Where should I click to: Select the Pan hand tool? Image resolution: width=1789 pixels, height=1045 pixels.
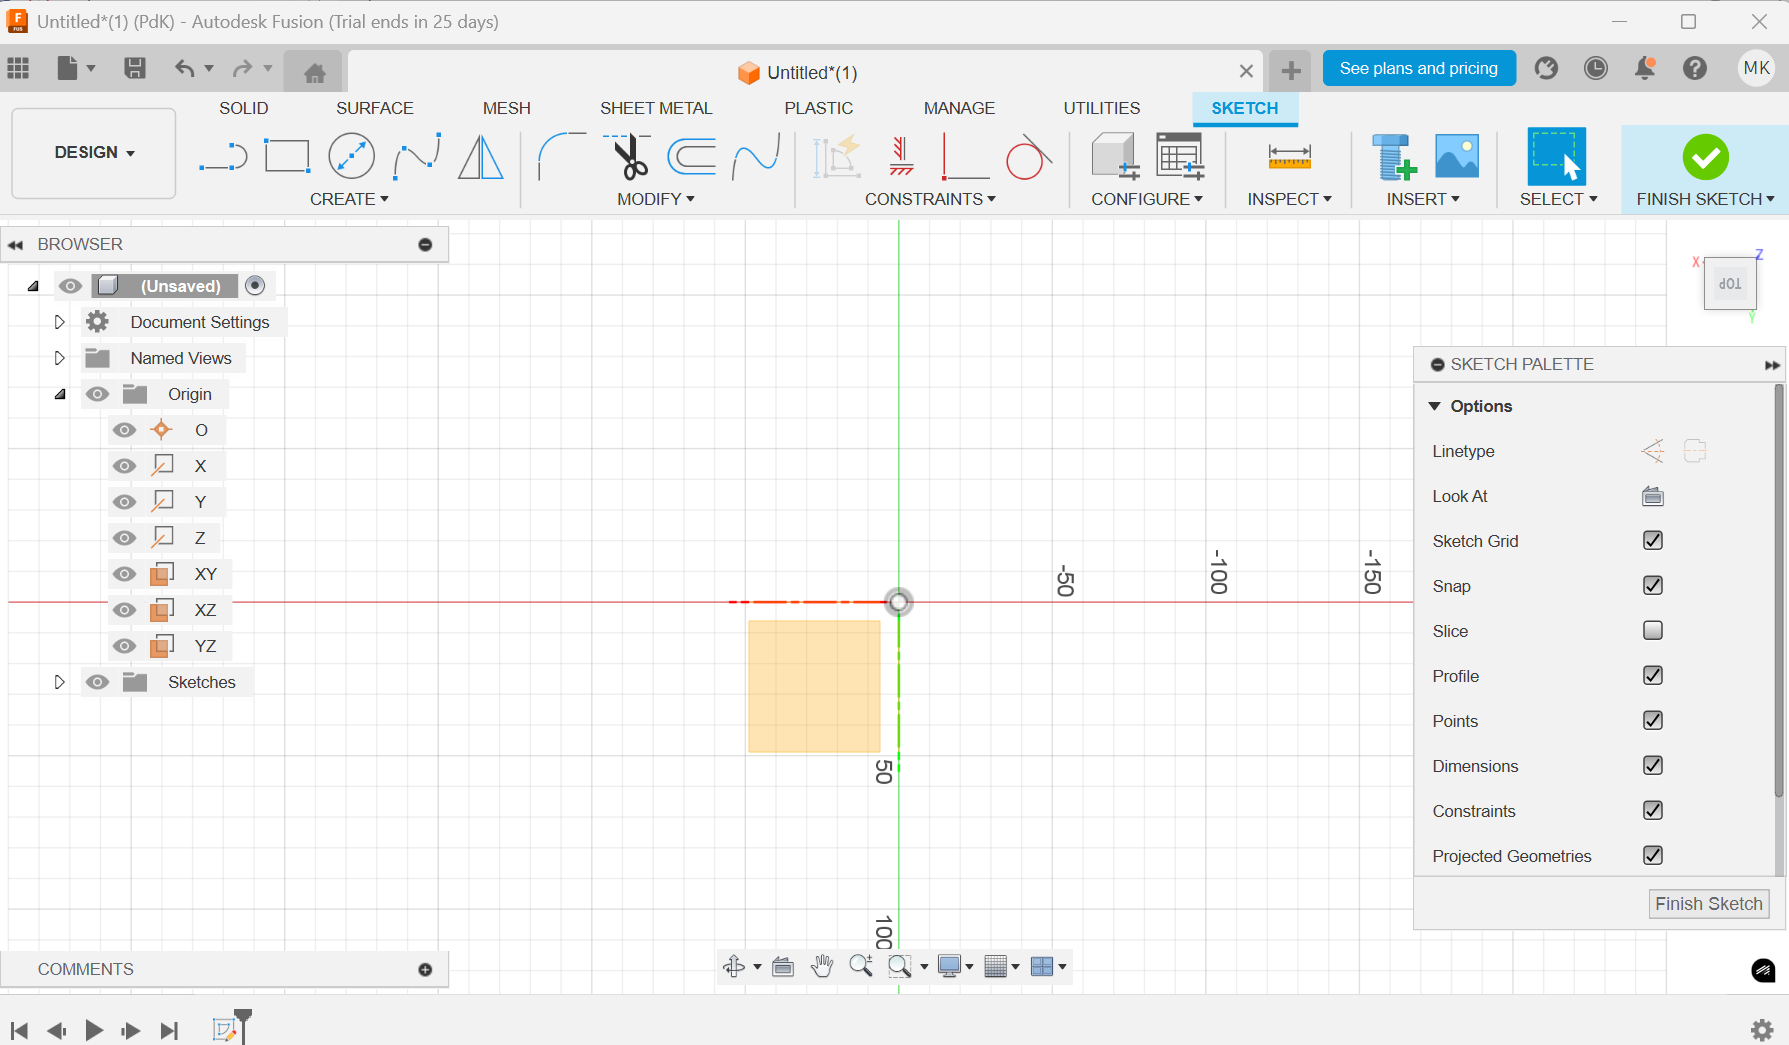pyautogui.click(x=822, y=966)
